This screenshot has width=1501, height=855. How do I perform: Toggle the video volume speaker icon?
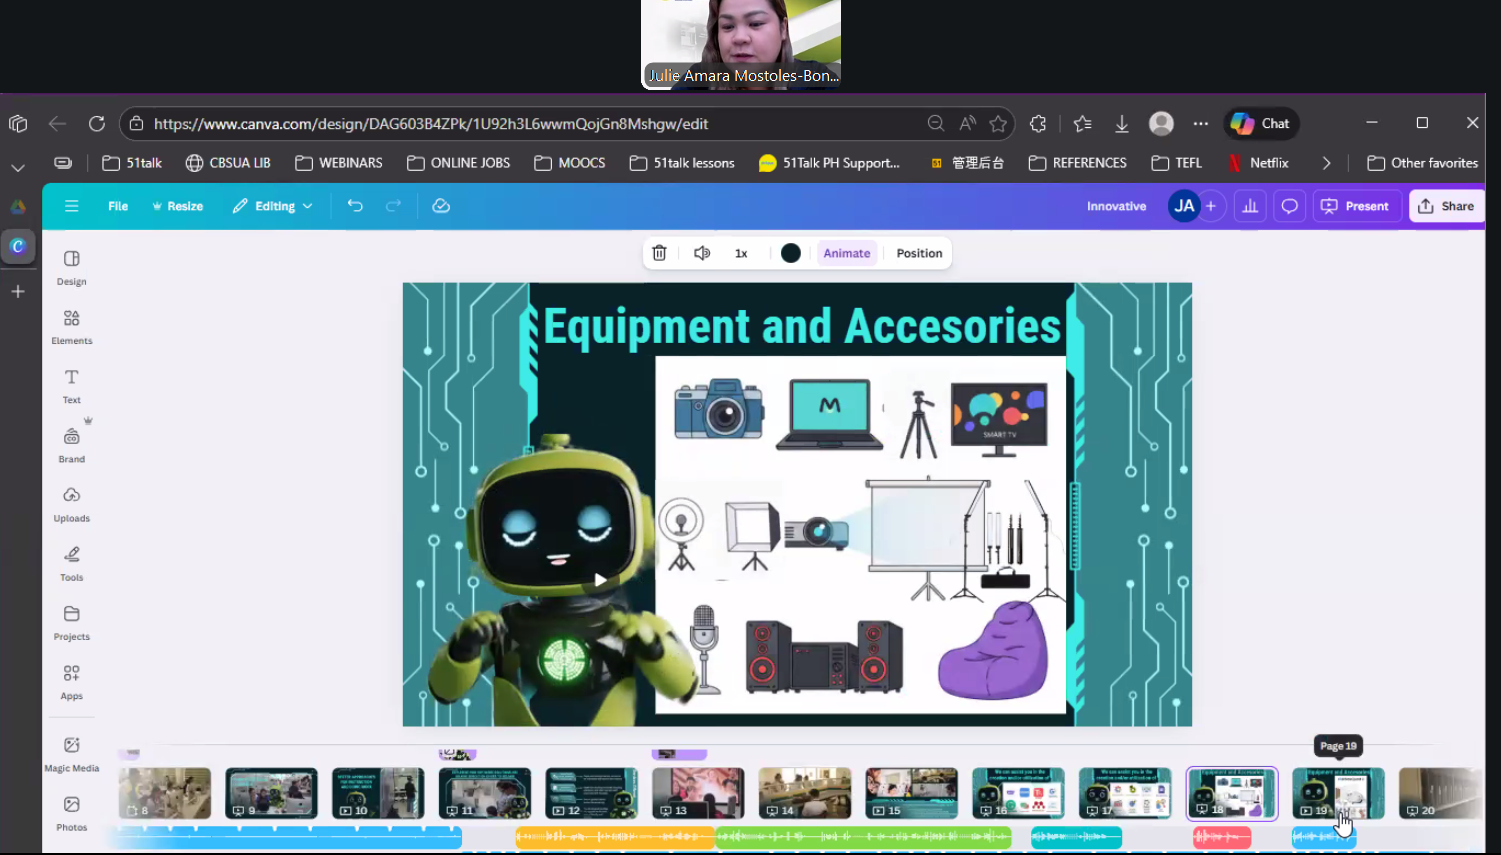(x=702, y=253)
